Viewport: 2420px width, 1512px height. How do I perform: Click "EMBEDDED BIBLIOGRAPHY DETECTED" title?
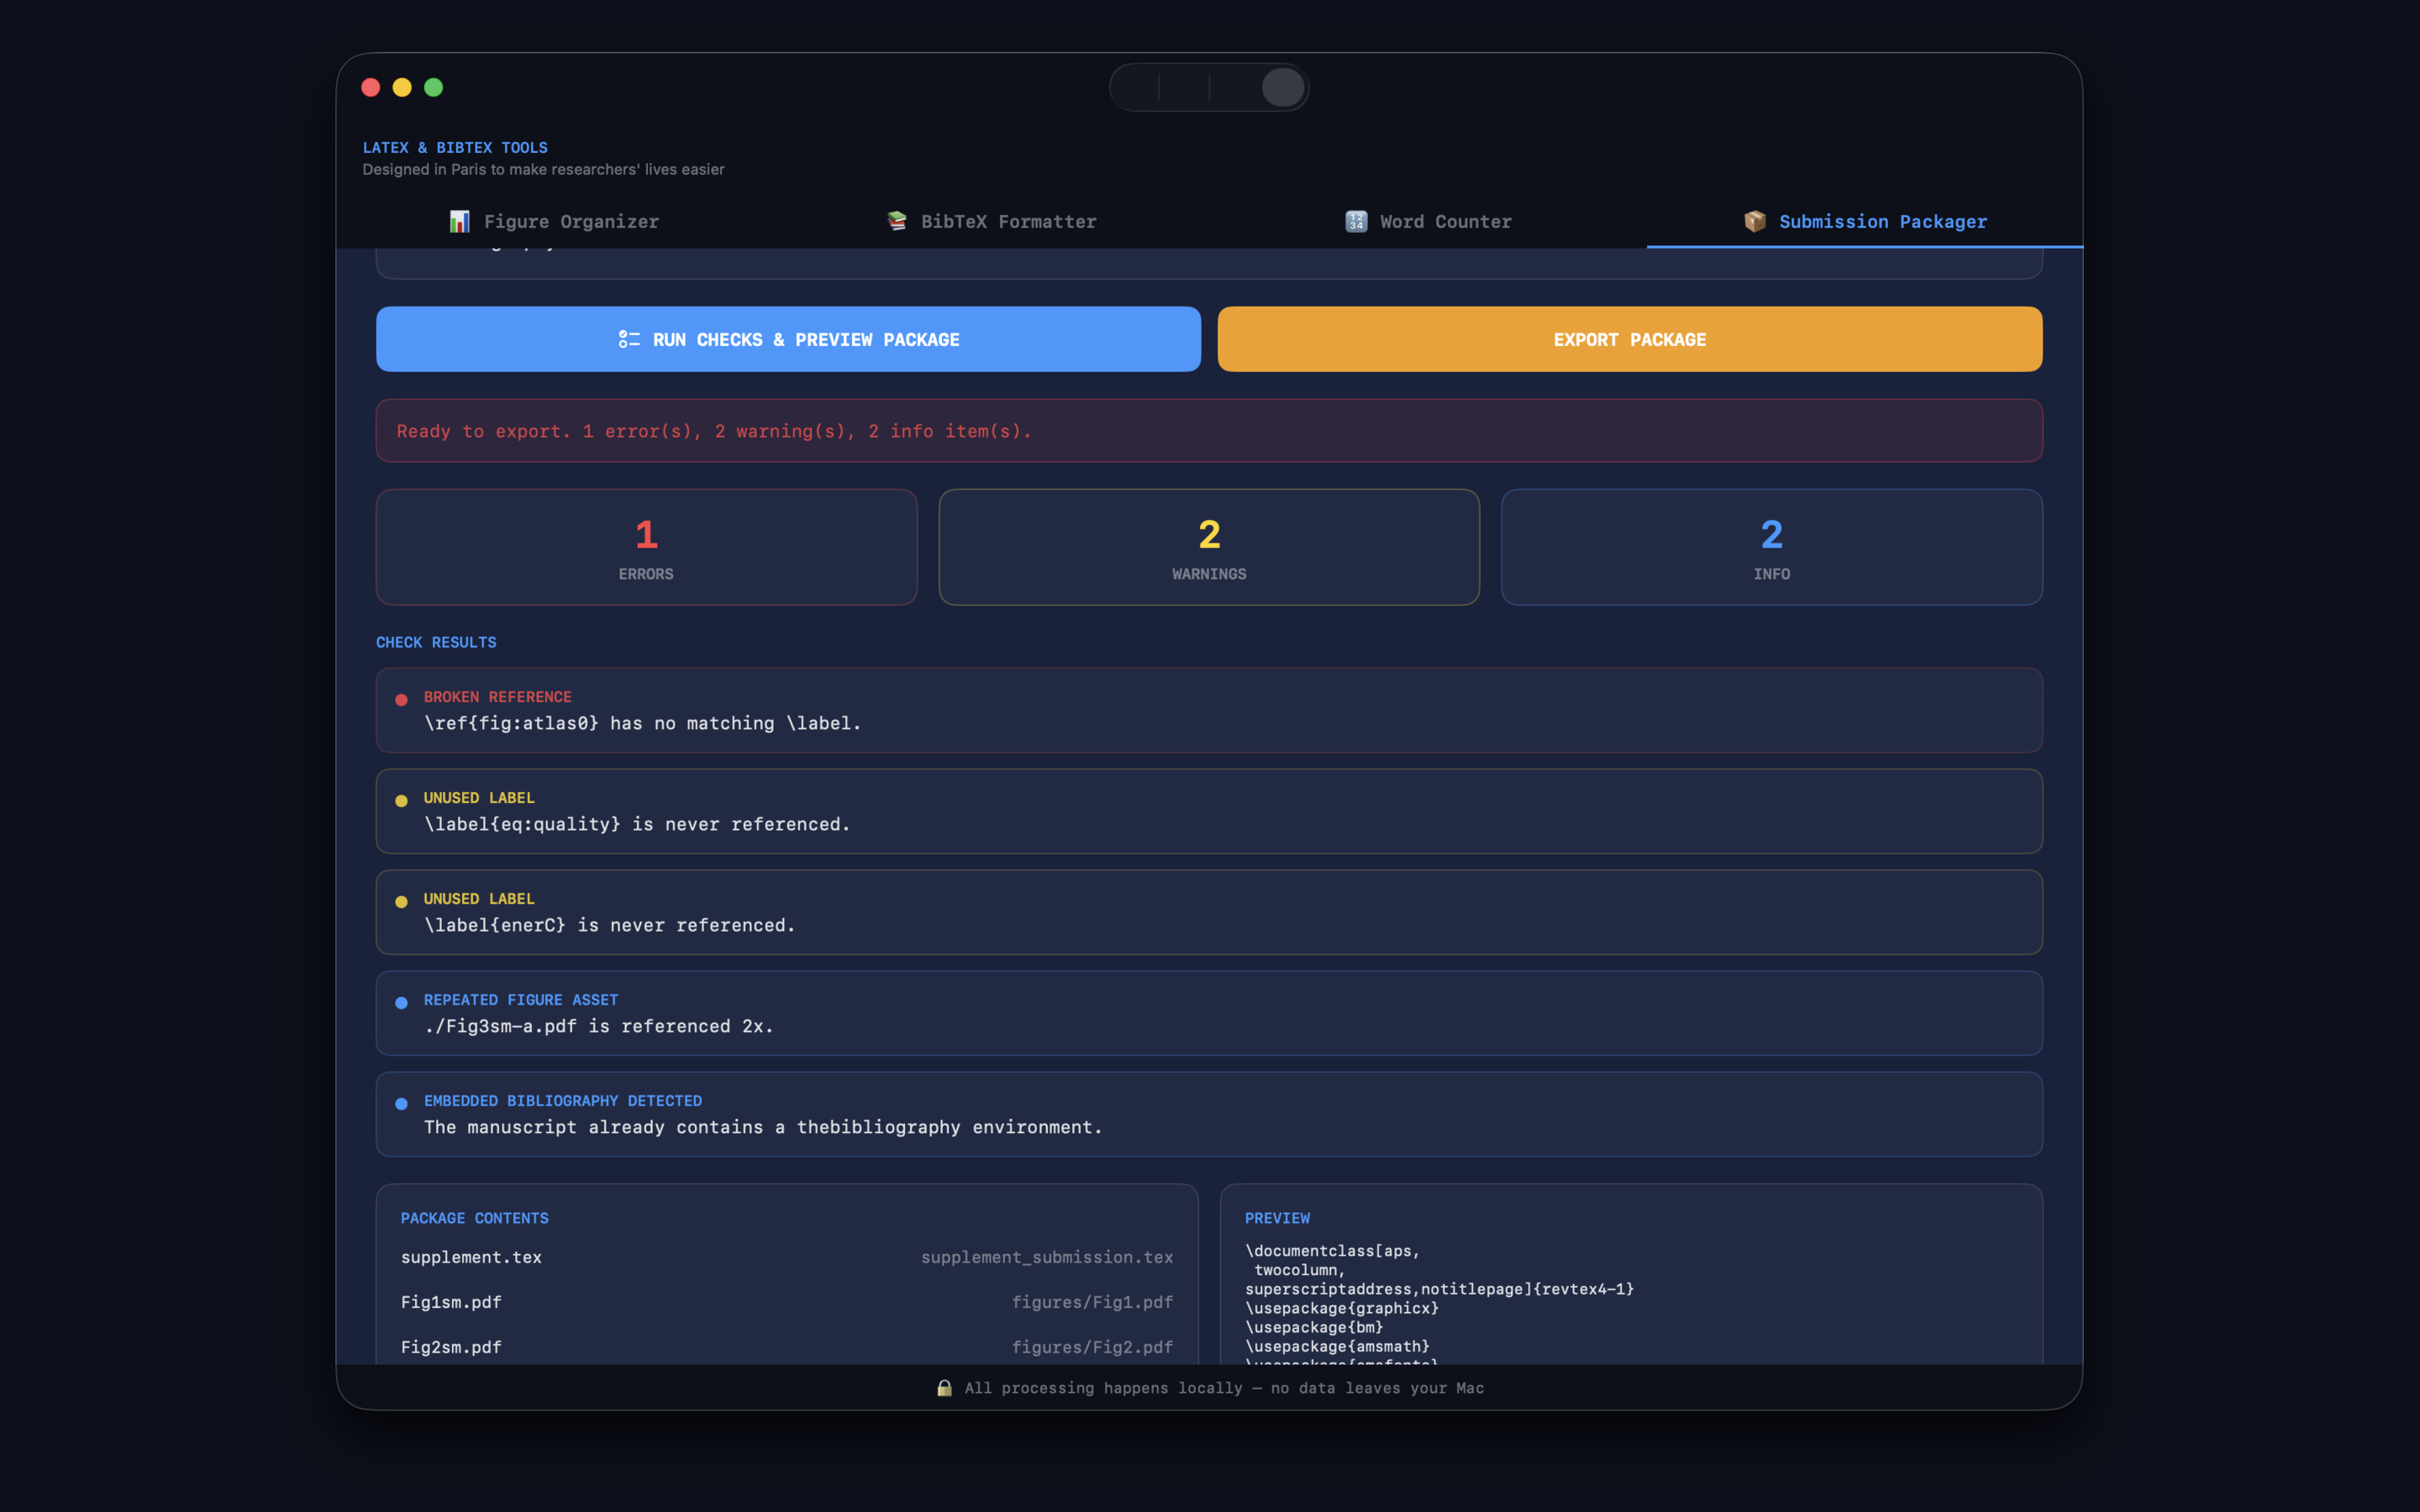(563, 1101)
